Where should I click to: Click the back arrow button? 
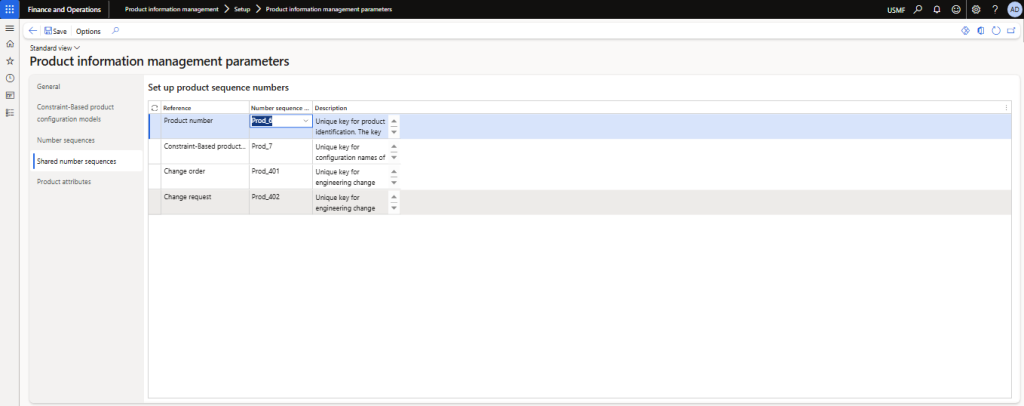(x=33, y=31)
